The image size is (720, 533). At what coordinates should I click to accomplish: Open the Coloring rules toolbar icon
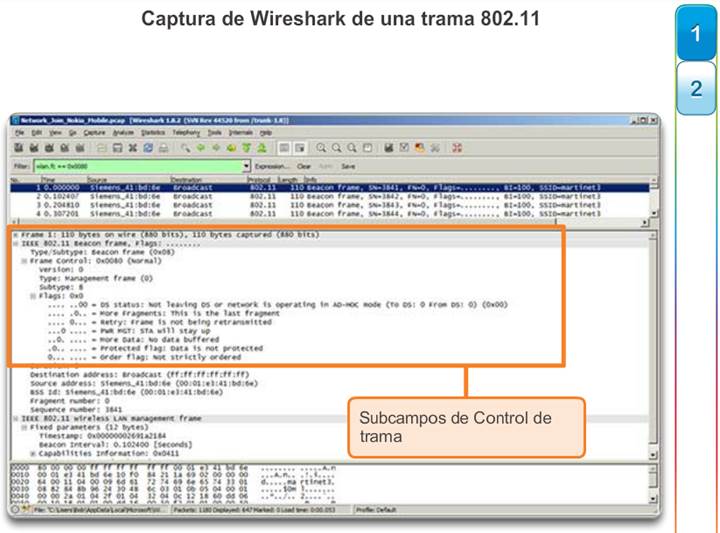click(x=419, y=148)
